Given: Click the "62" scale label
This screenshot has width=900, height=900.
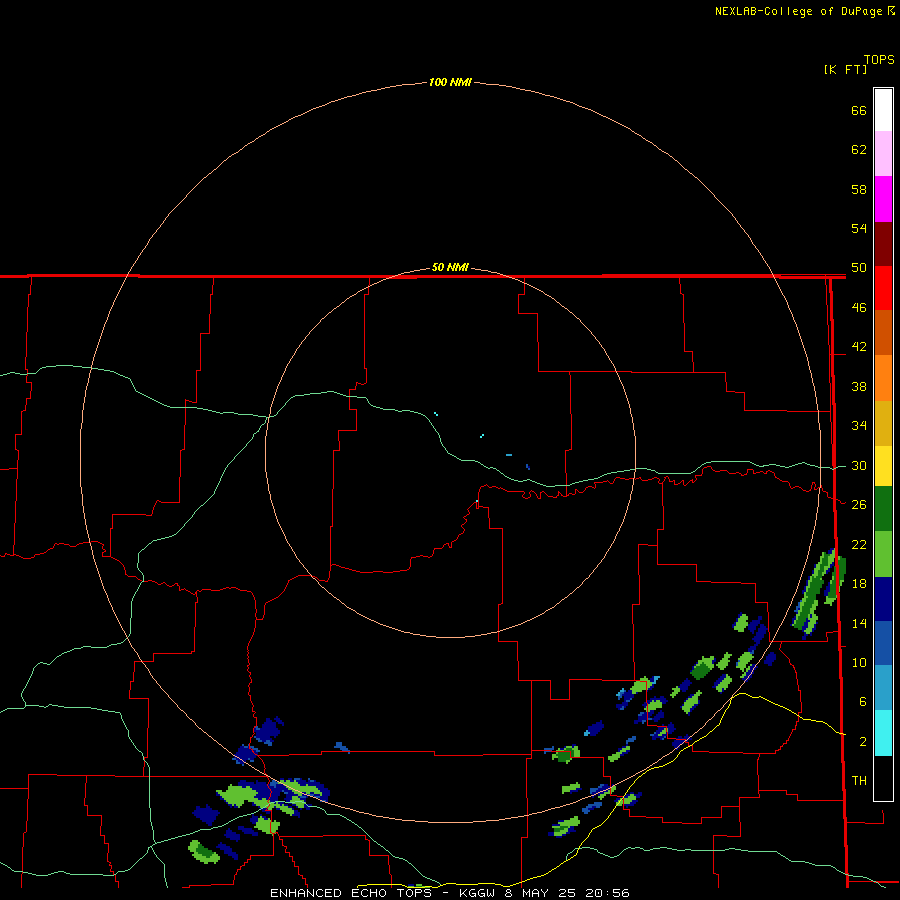Looking at the screenshot, I should tap(859, 150).
